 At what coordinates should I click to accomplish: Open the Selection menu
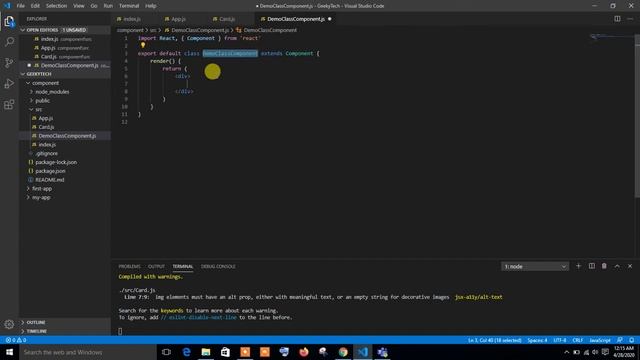[x=56, y=6]
